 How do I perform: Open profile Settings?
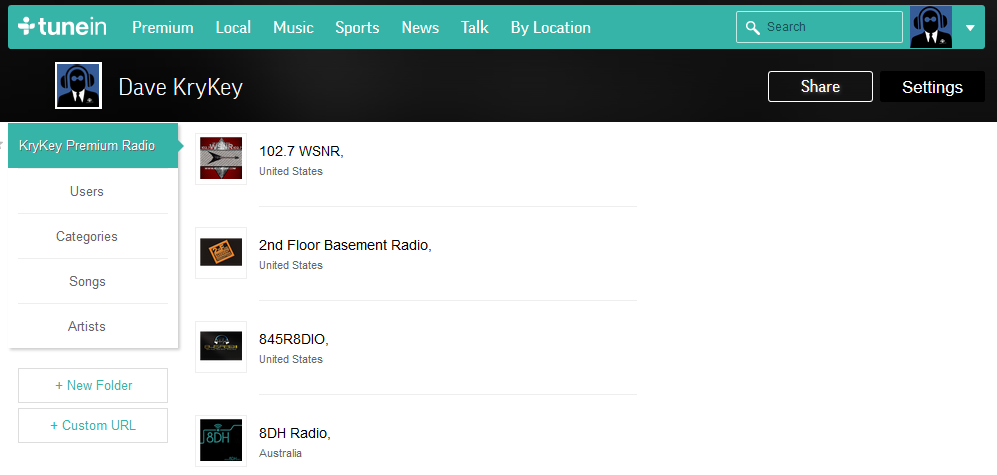(x=932, y=87)
